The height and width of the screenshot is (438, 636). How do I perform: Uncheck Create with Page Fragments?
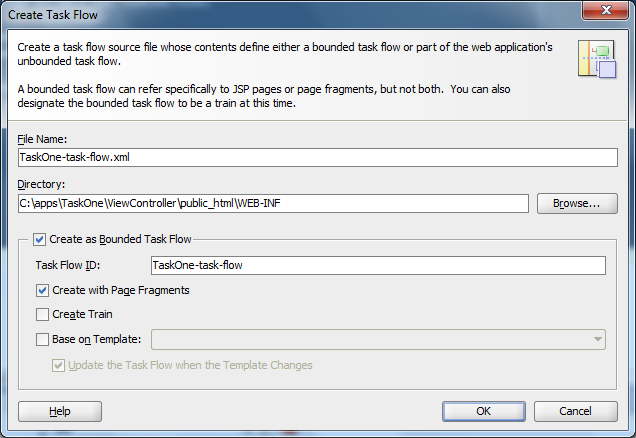click(43, 290)
